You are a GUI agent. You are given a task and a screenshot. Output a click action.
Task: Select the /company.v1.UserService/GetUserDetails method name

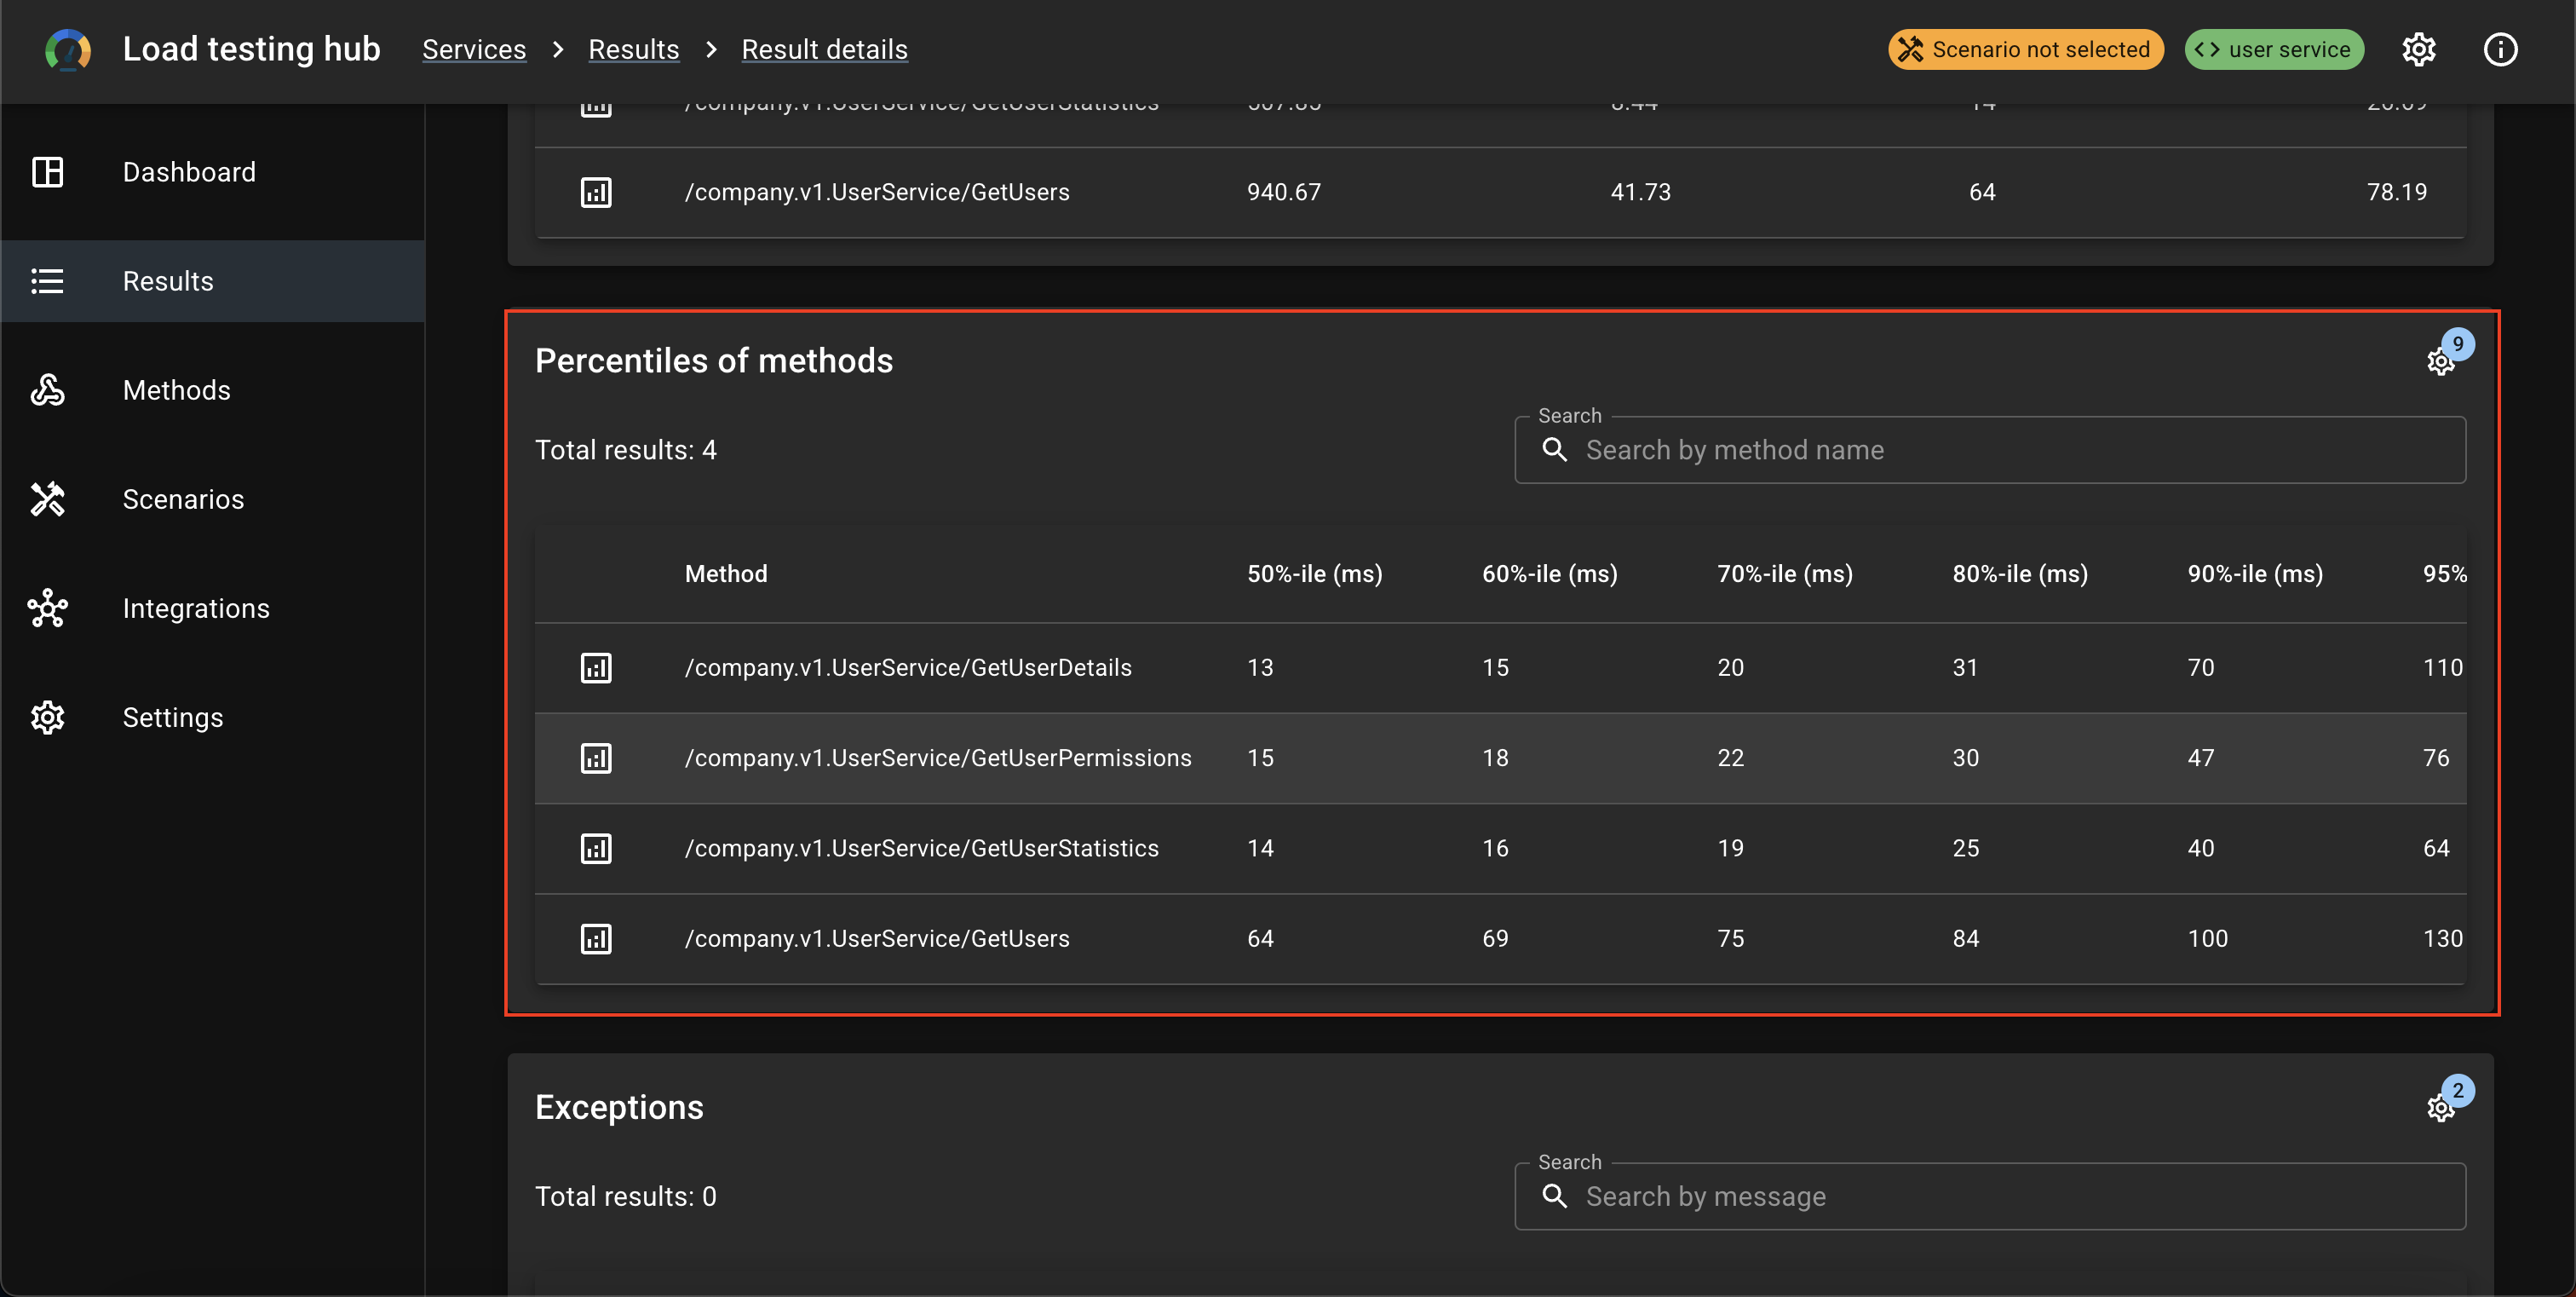(x=908, y=668)
